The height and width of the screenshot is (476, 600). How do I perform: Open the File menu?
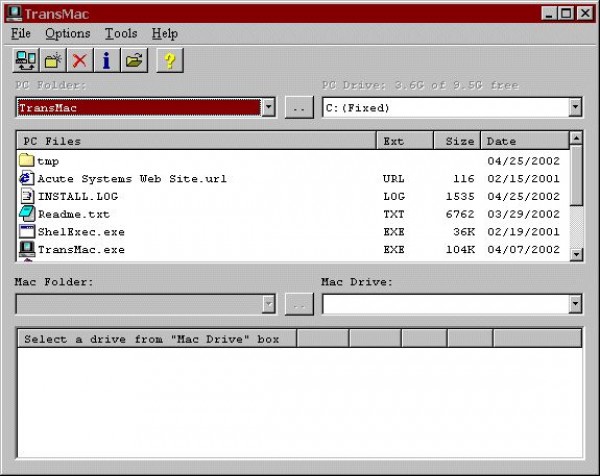point(21,34)
